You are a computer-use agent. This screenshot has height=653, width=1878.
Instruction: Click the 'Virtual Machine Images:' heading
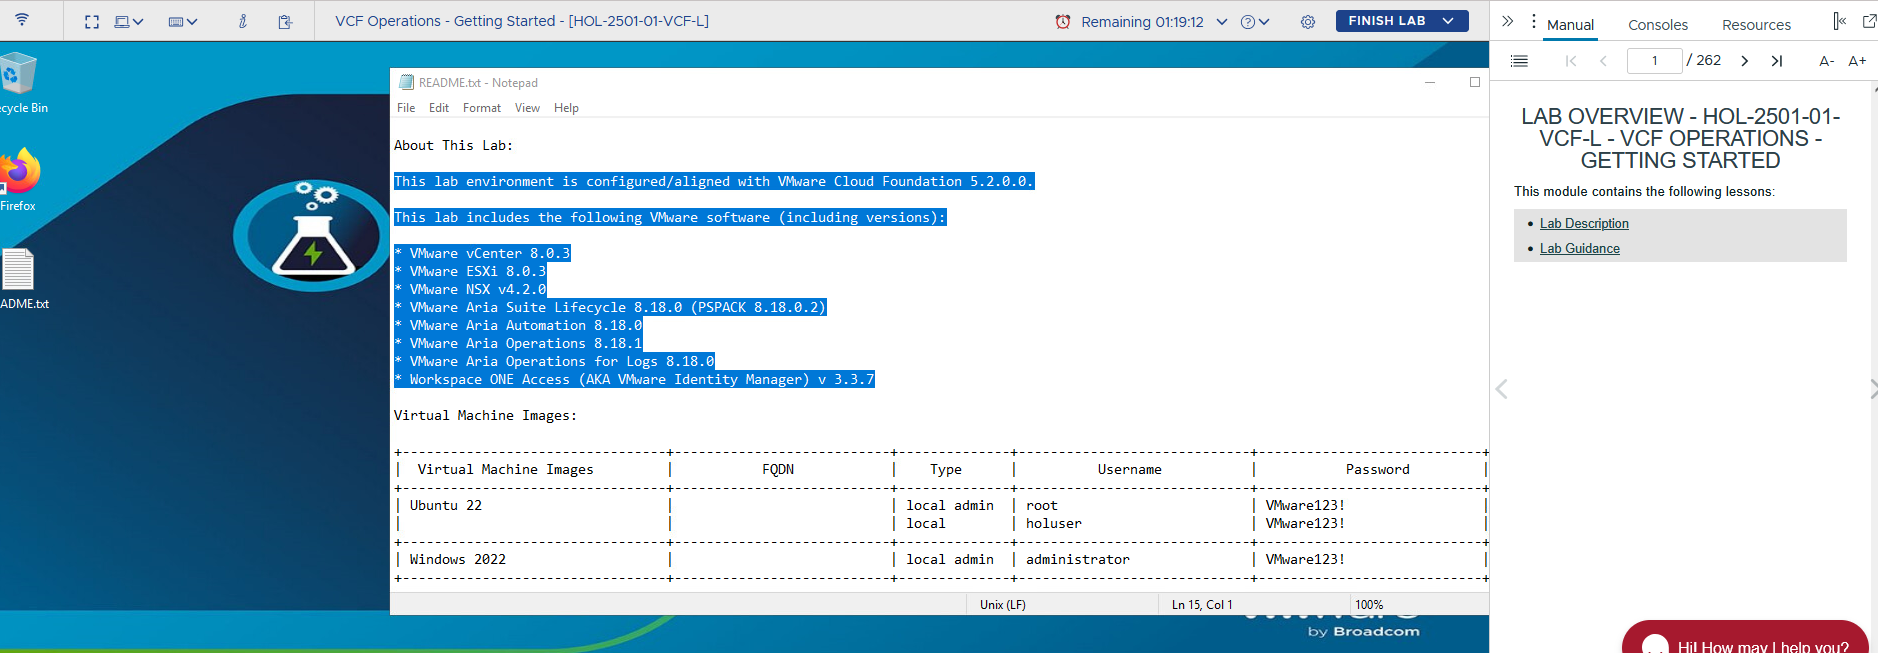point(485,415)
